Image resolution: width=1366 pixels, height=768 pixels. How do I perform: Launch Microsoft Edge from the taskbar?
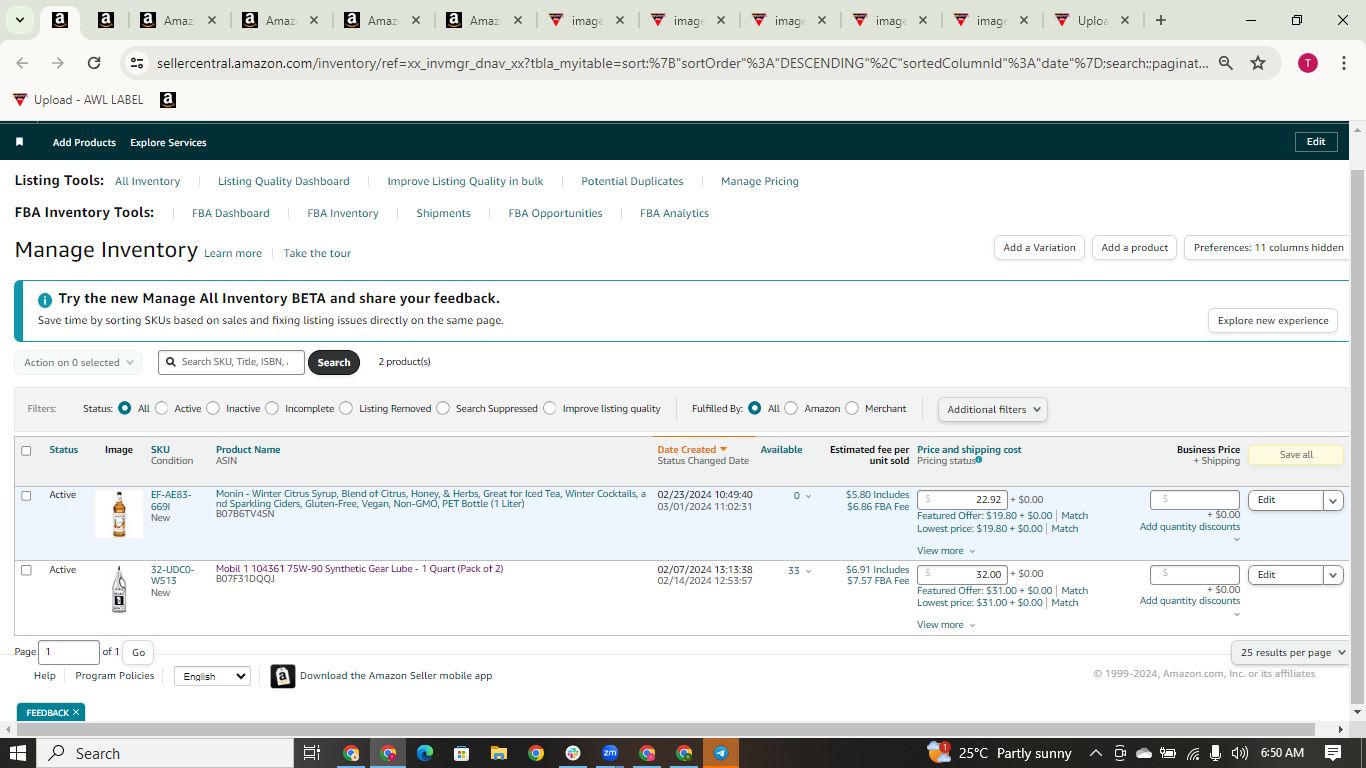pyautogui.click(x=424, y=753)
